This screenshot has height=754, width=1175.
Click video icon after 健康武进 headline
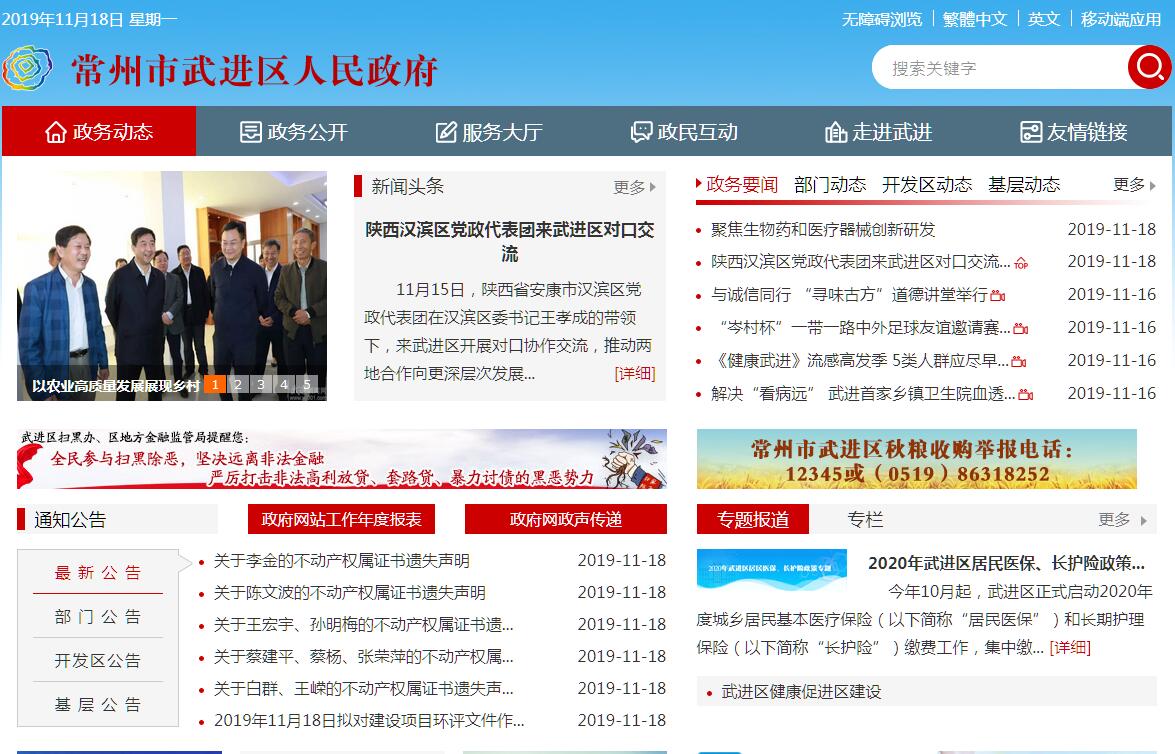1018,361
